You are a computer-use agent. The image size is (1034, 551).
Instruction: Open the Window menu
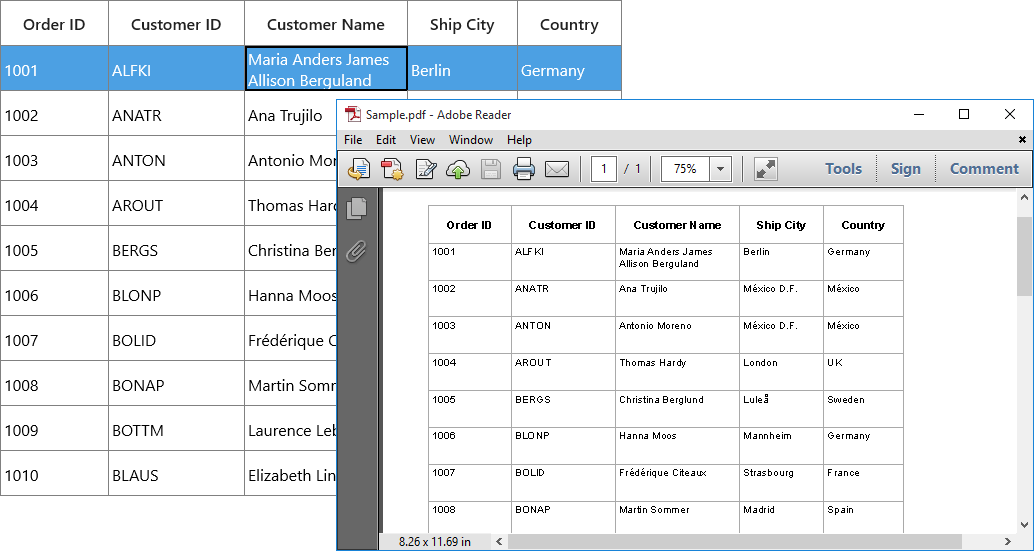coord(471,140)
